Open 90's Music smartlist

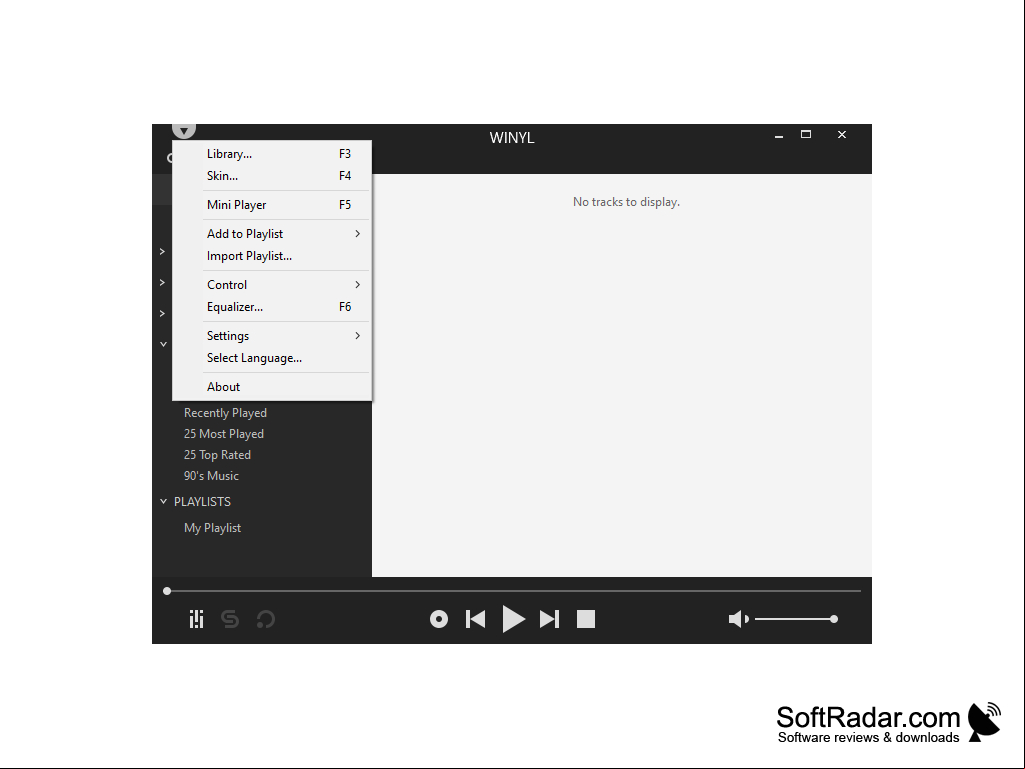tap(211, 475)
